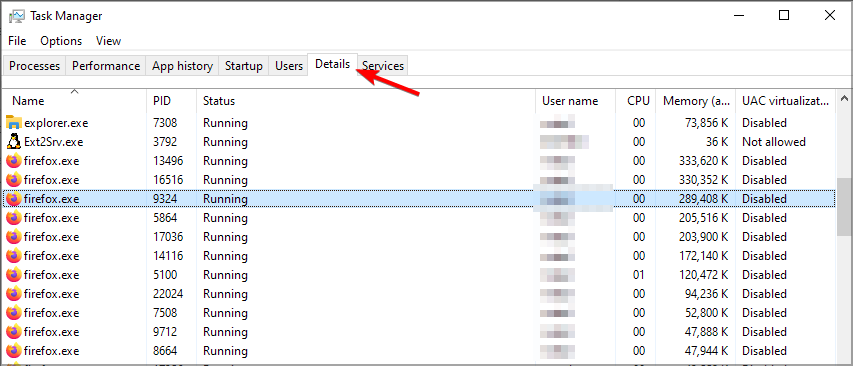
Task: Switch to the Processes tab
Action: point(35,66)
